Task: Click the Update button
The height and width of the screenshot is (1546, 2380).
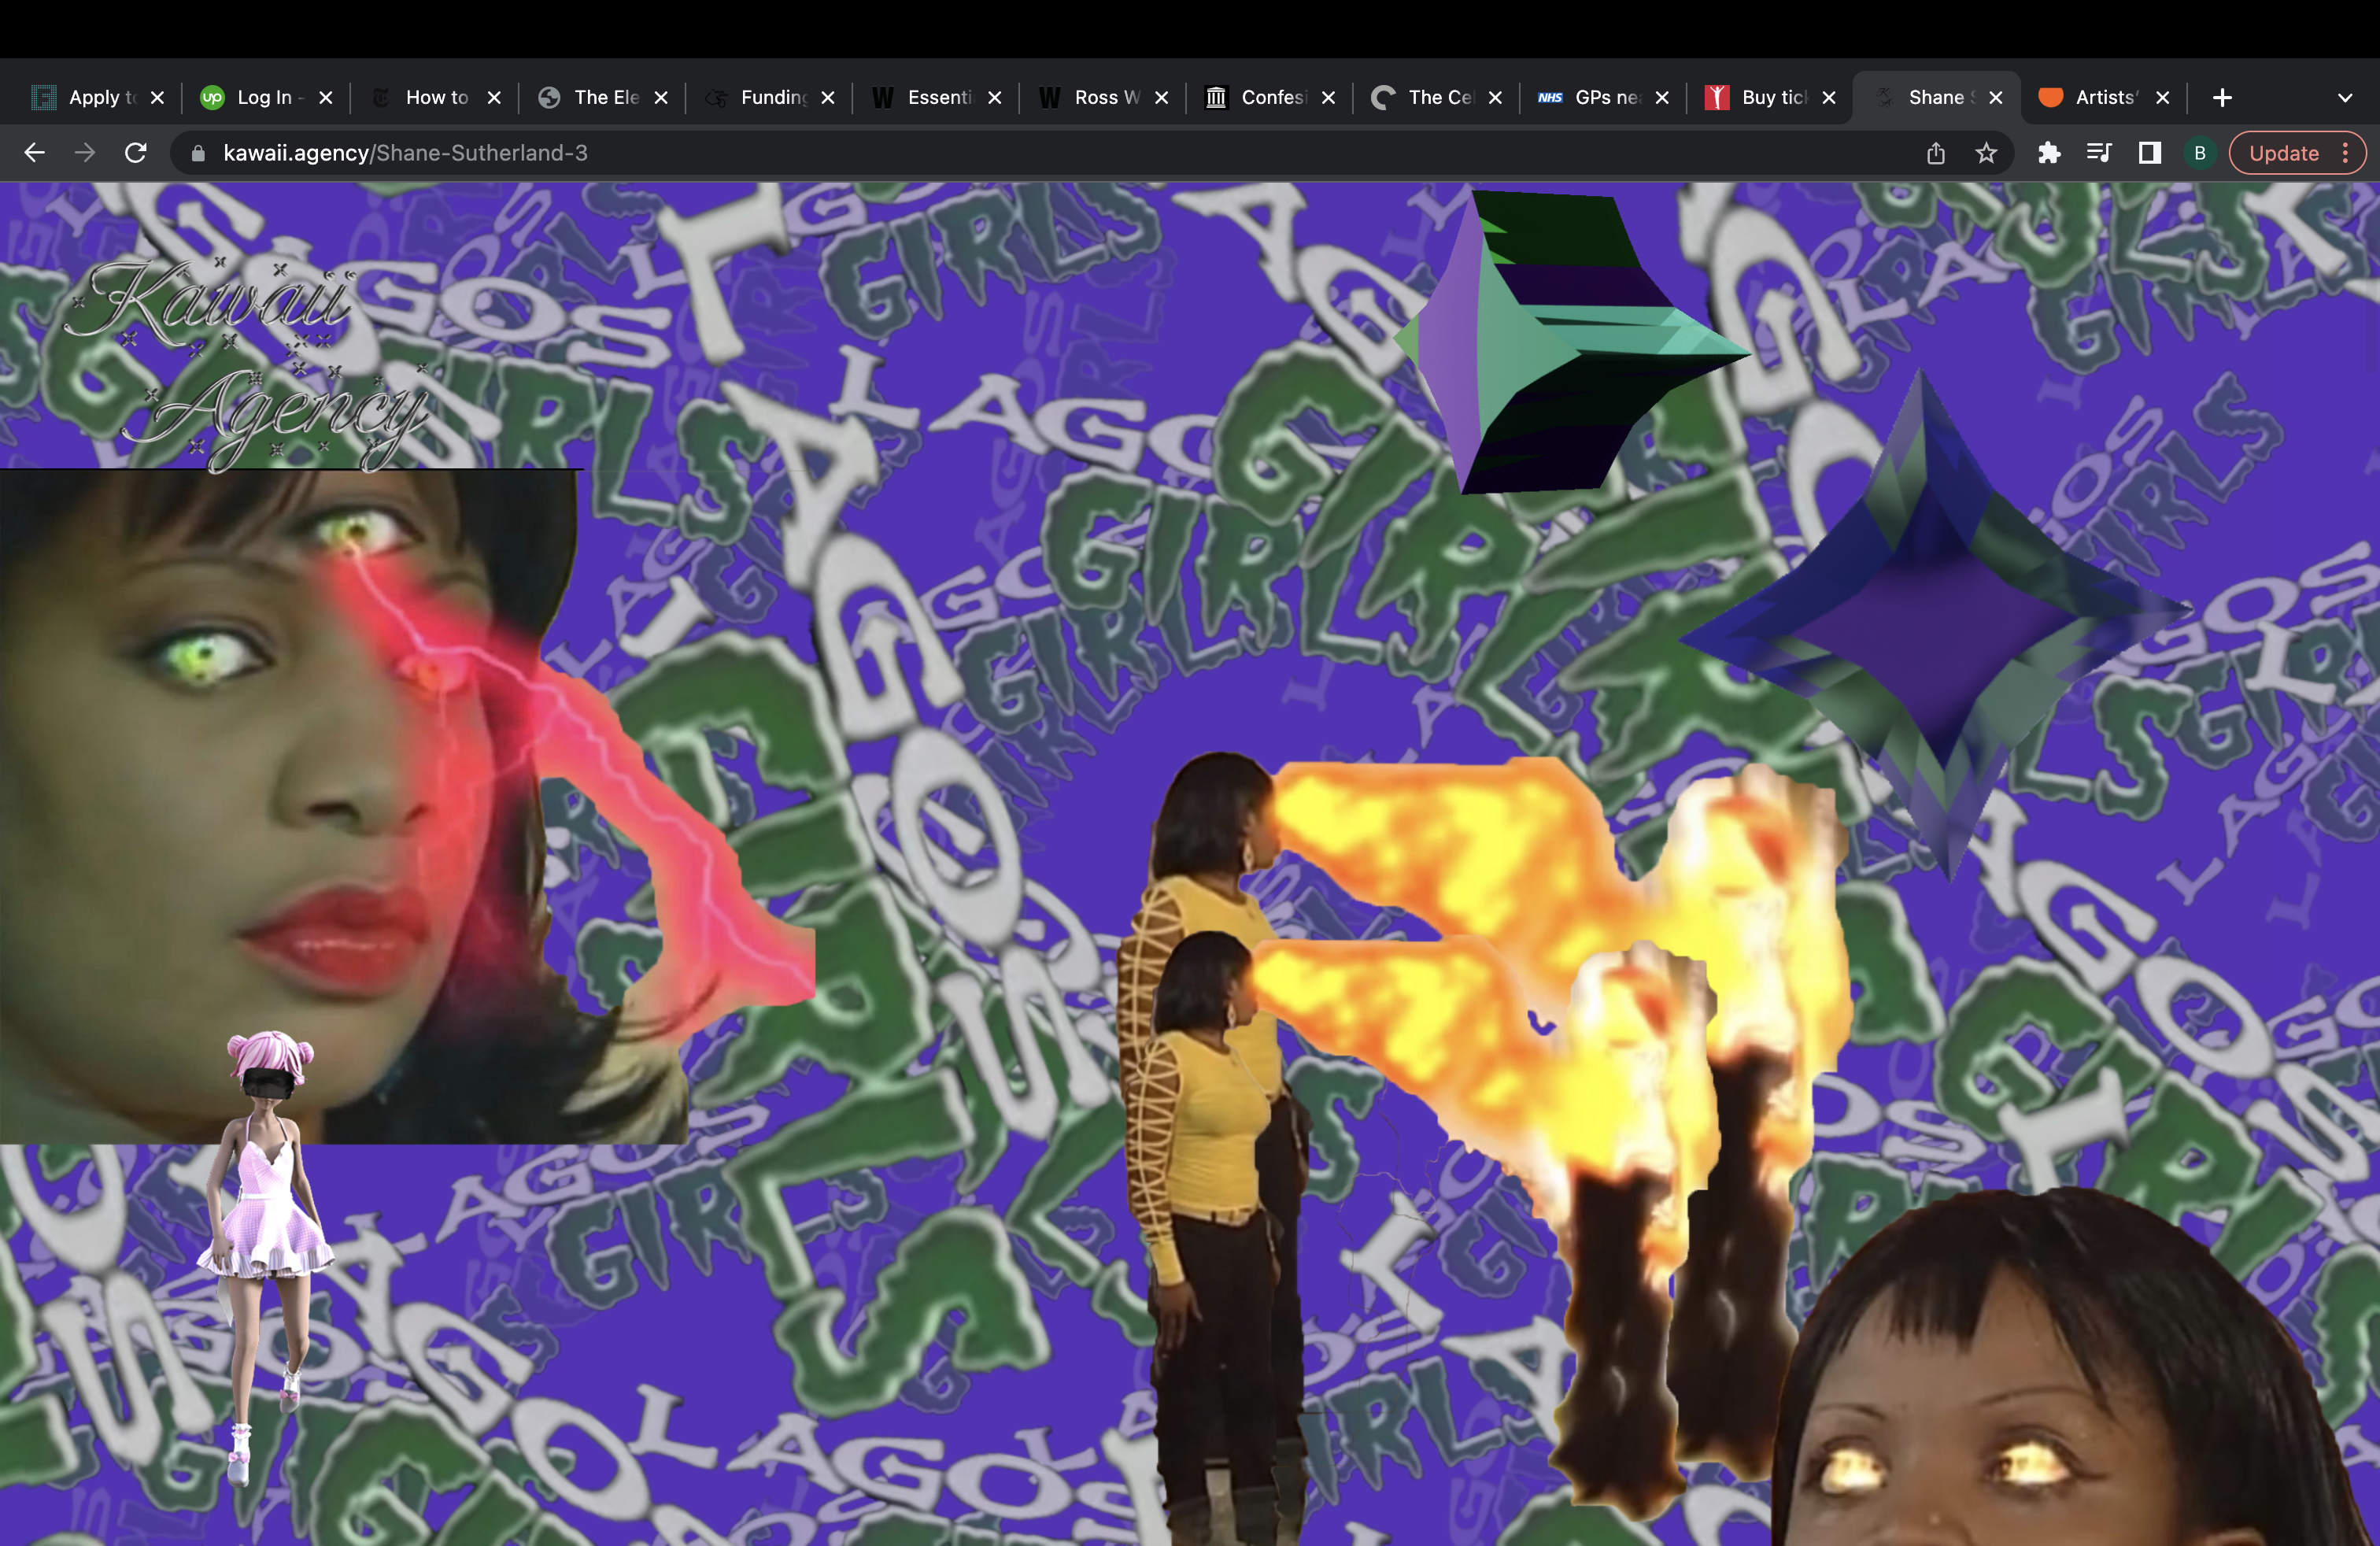Action: [2283, 153]
